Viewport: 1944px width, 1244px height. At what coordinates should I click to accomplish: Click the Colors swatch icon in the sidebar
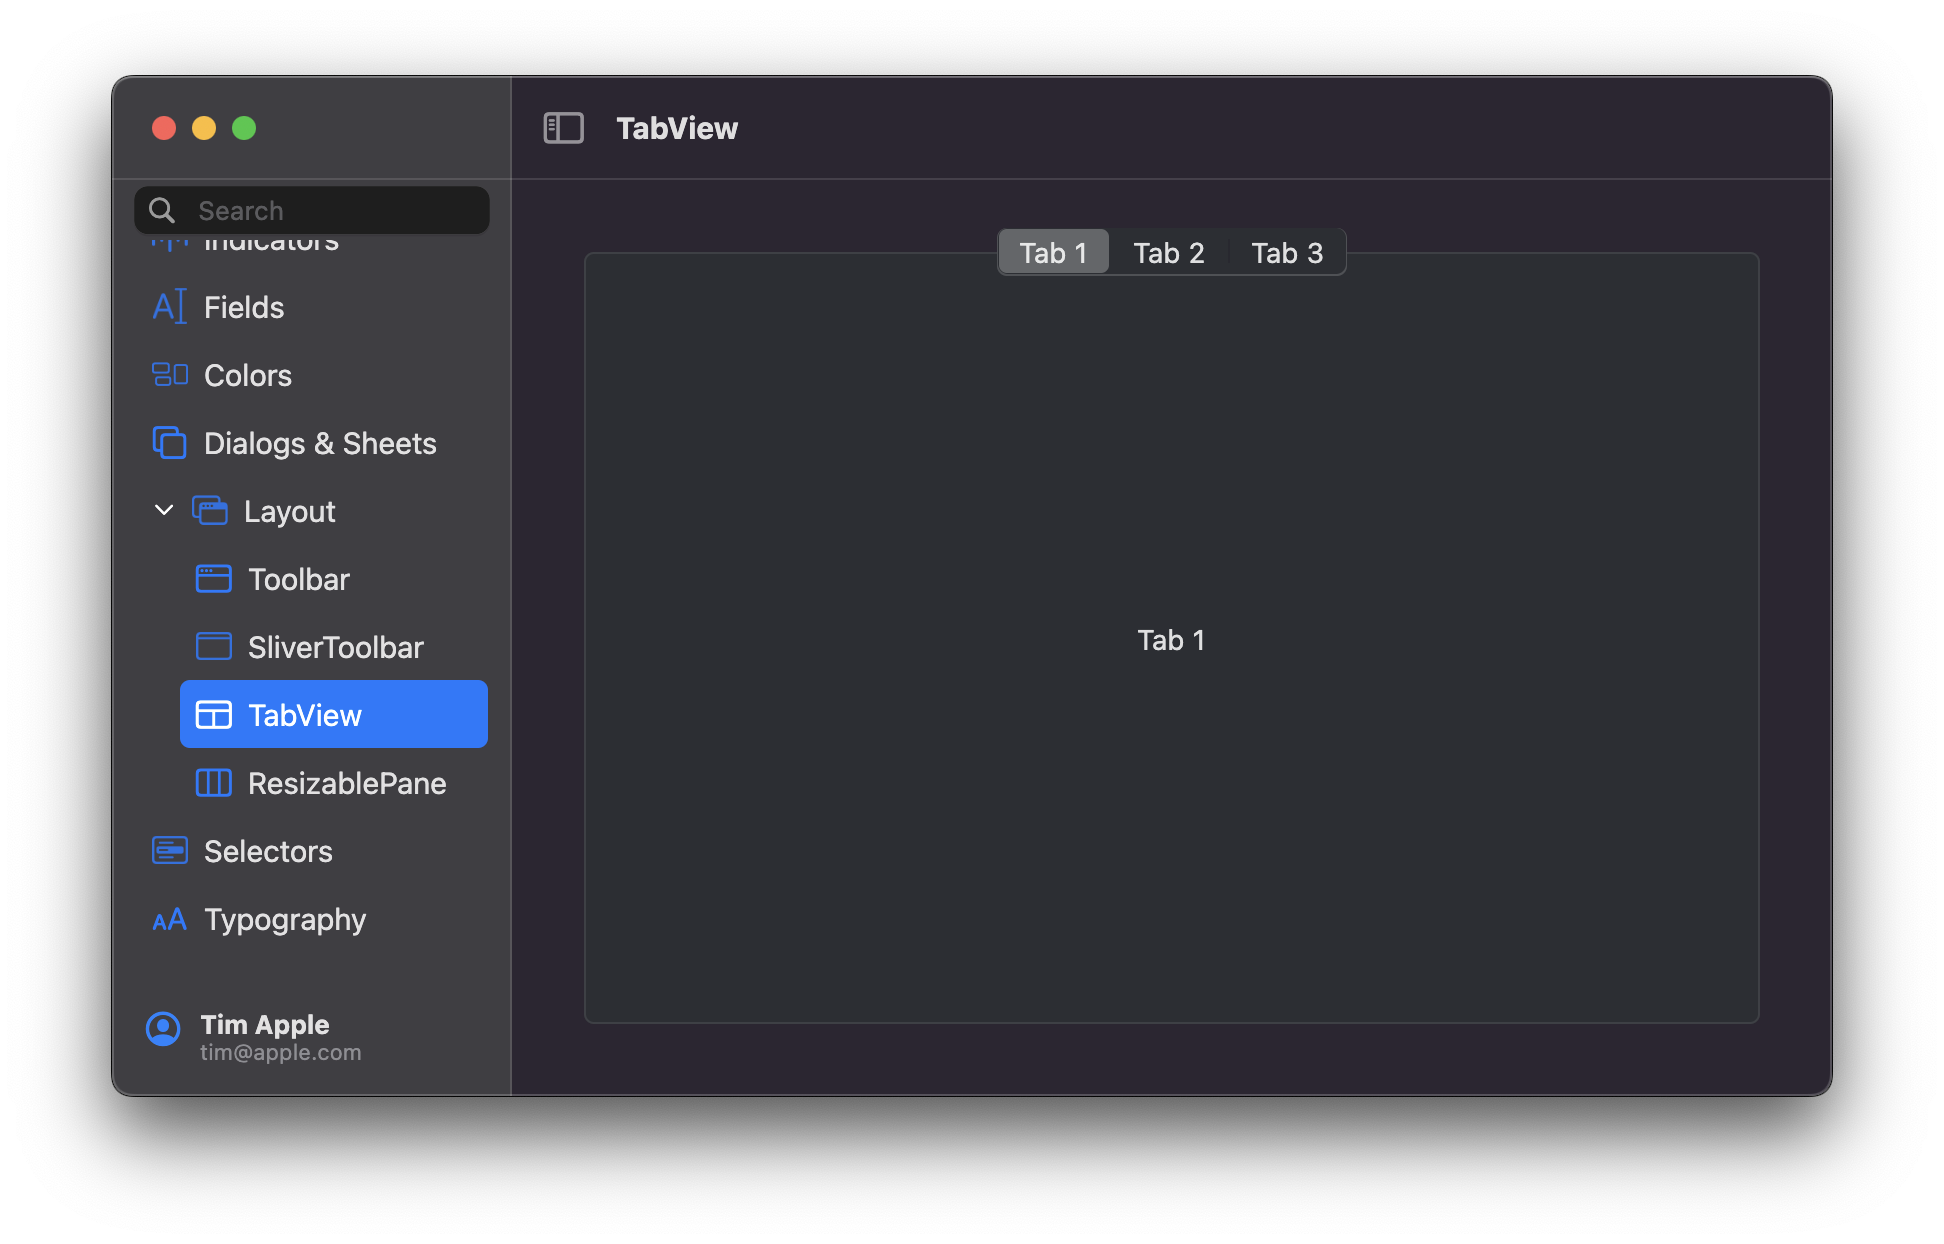click(169, 375)
